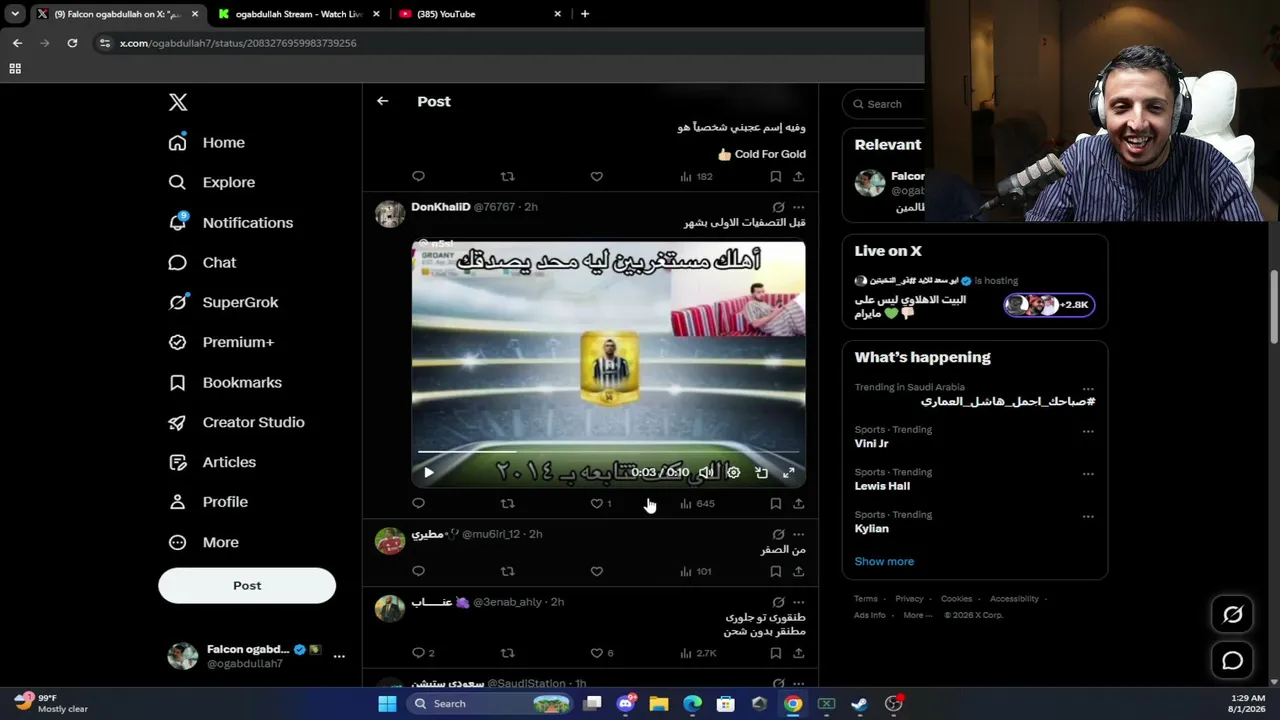Bookmark @mu6lrl_12's post

(x=775, y=572)
